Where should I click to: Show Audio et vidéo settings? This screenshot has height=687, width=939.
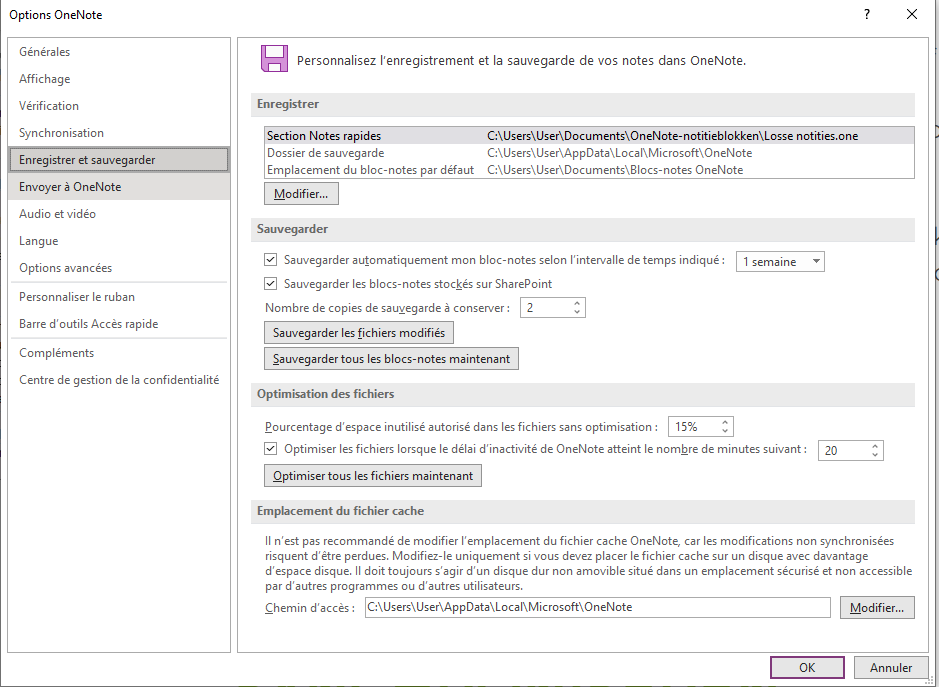coord(119,214)
